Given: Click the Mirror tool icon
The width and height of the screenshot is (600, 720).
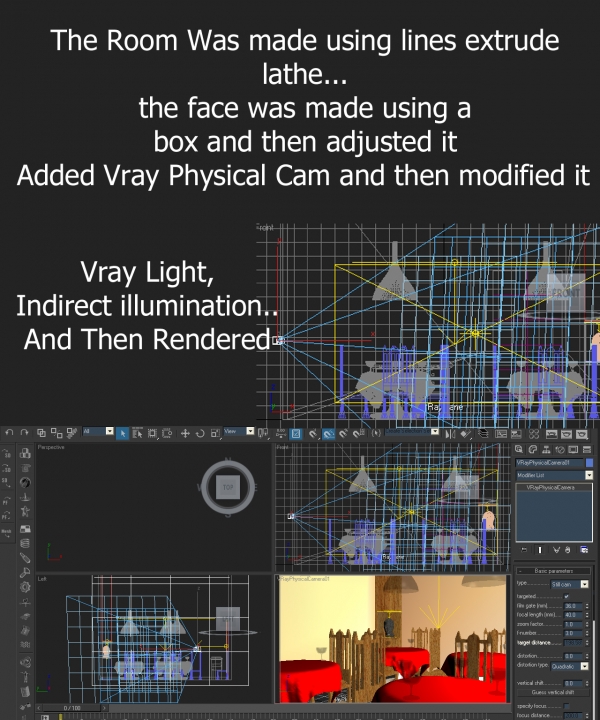Looking at the screenshot, I should (450, 433).
